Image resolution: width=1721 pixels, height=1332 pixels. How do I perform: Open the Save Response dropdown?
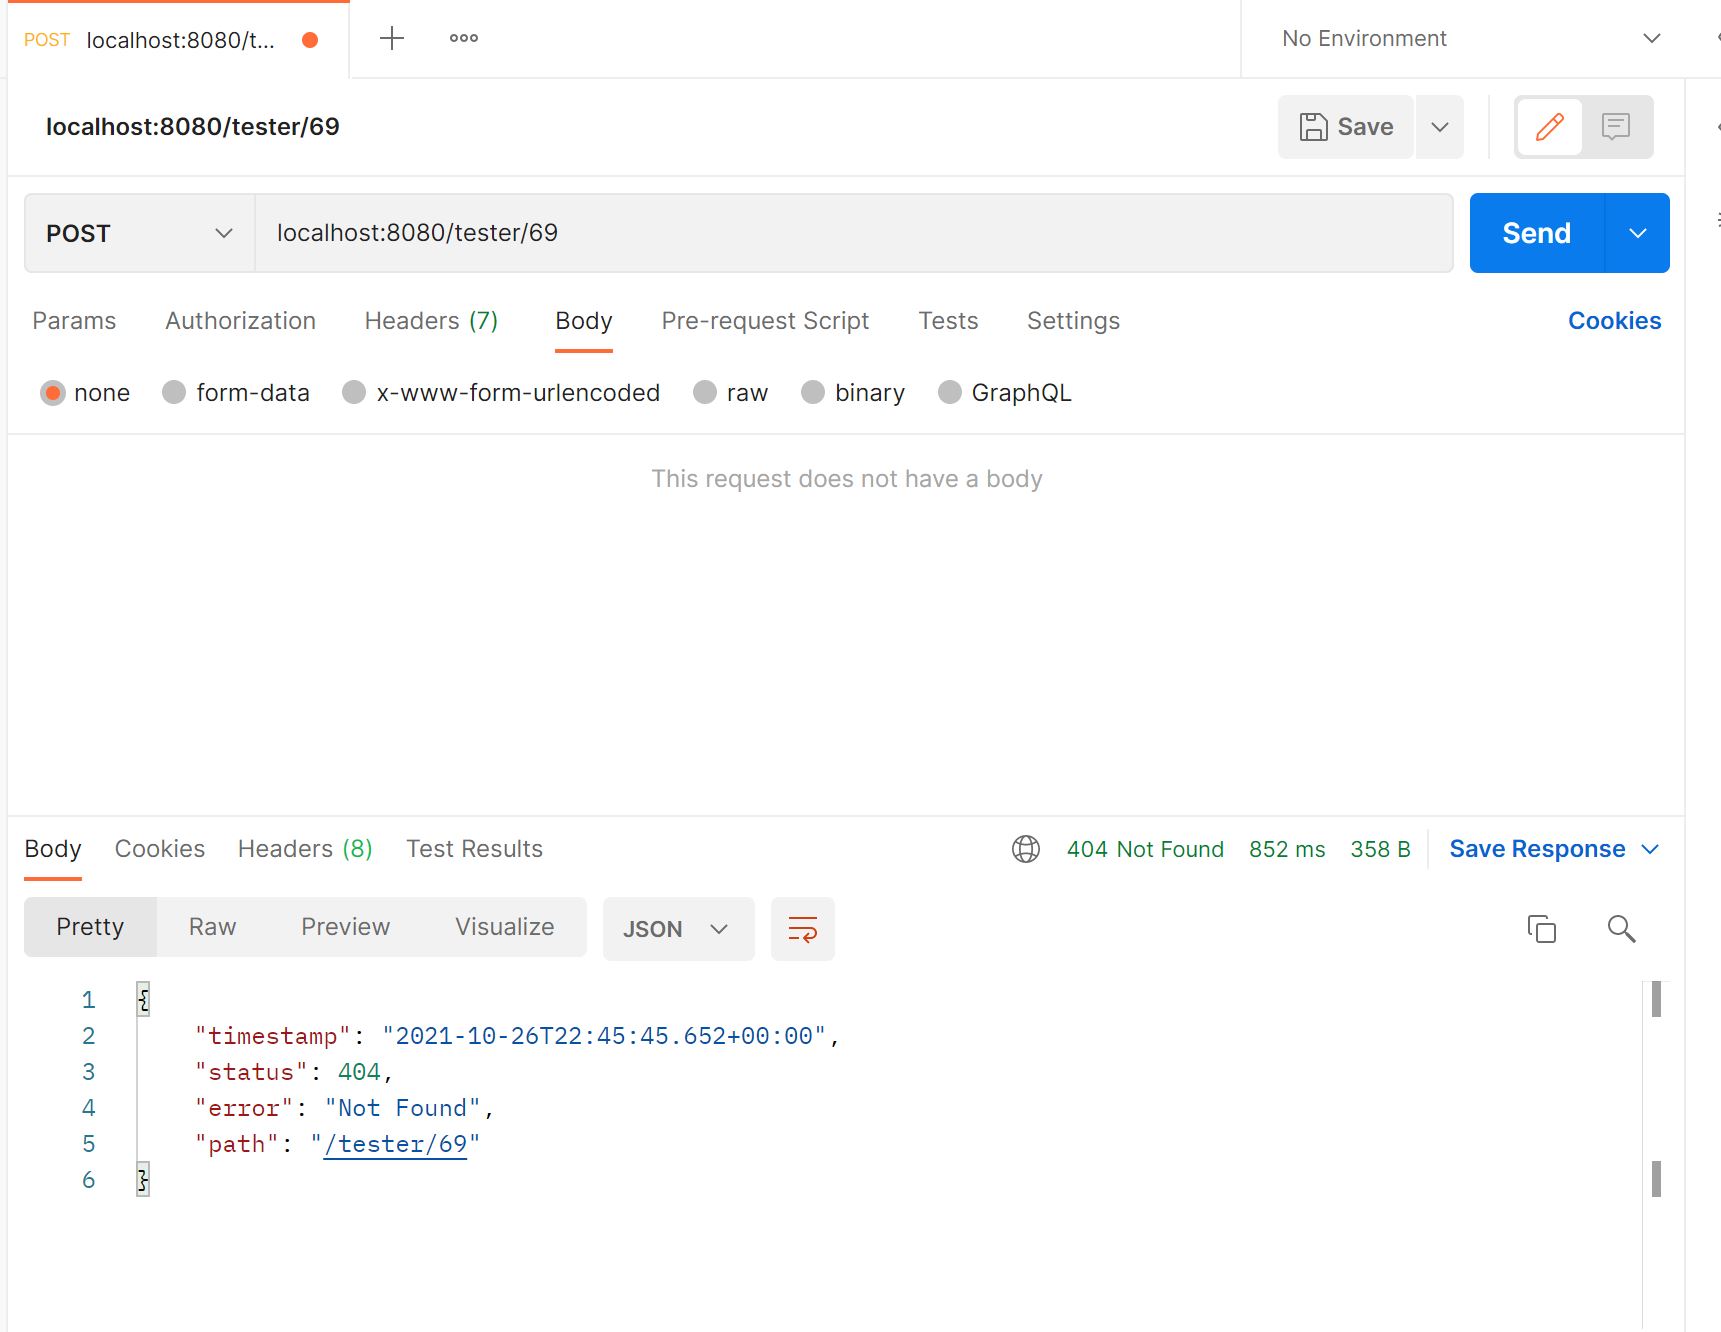coord(1554,849)
